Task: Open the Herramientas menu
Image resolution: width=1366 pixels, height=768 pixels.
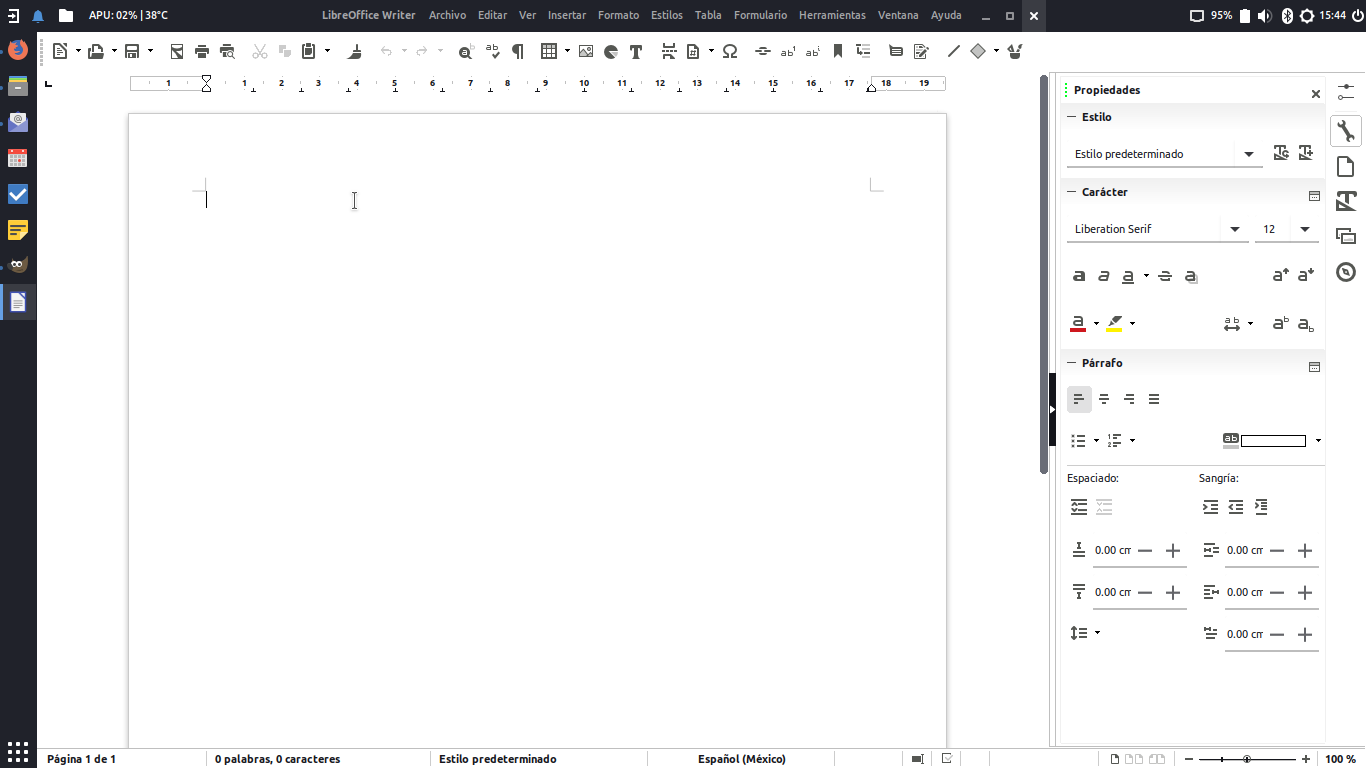Action: (x=832, y=15)
